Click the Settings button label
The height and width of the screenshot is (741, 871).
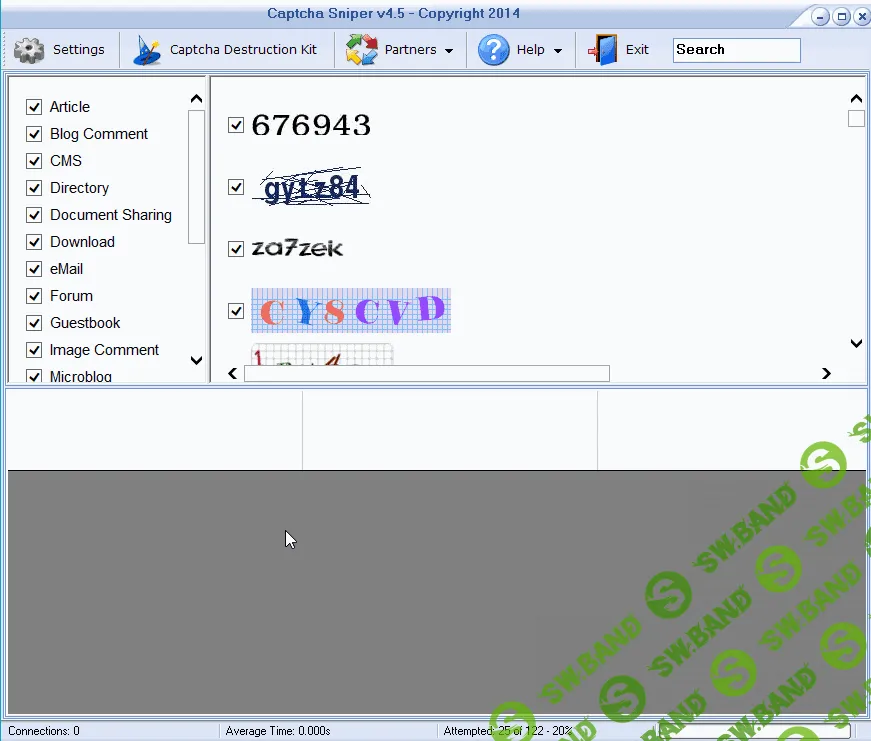tap(79, 49)
